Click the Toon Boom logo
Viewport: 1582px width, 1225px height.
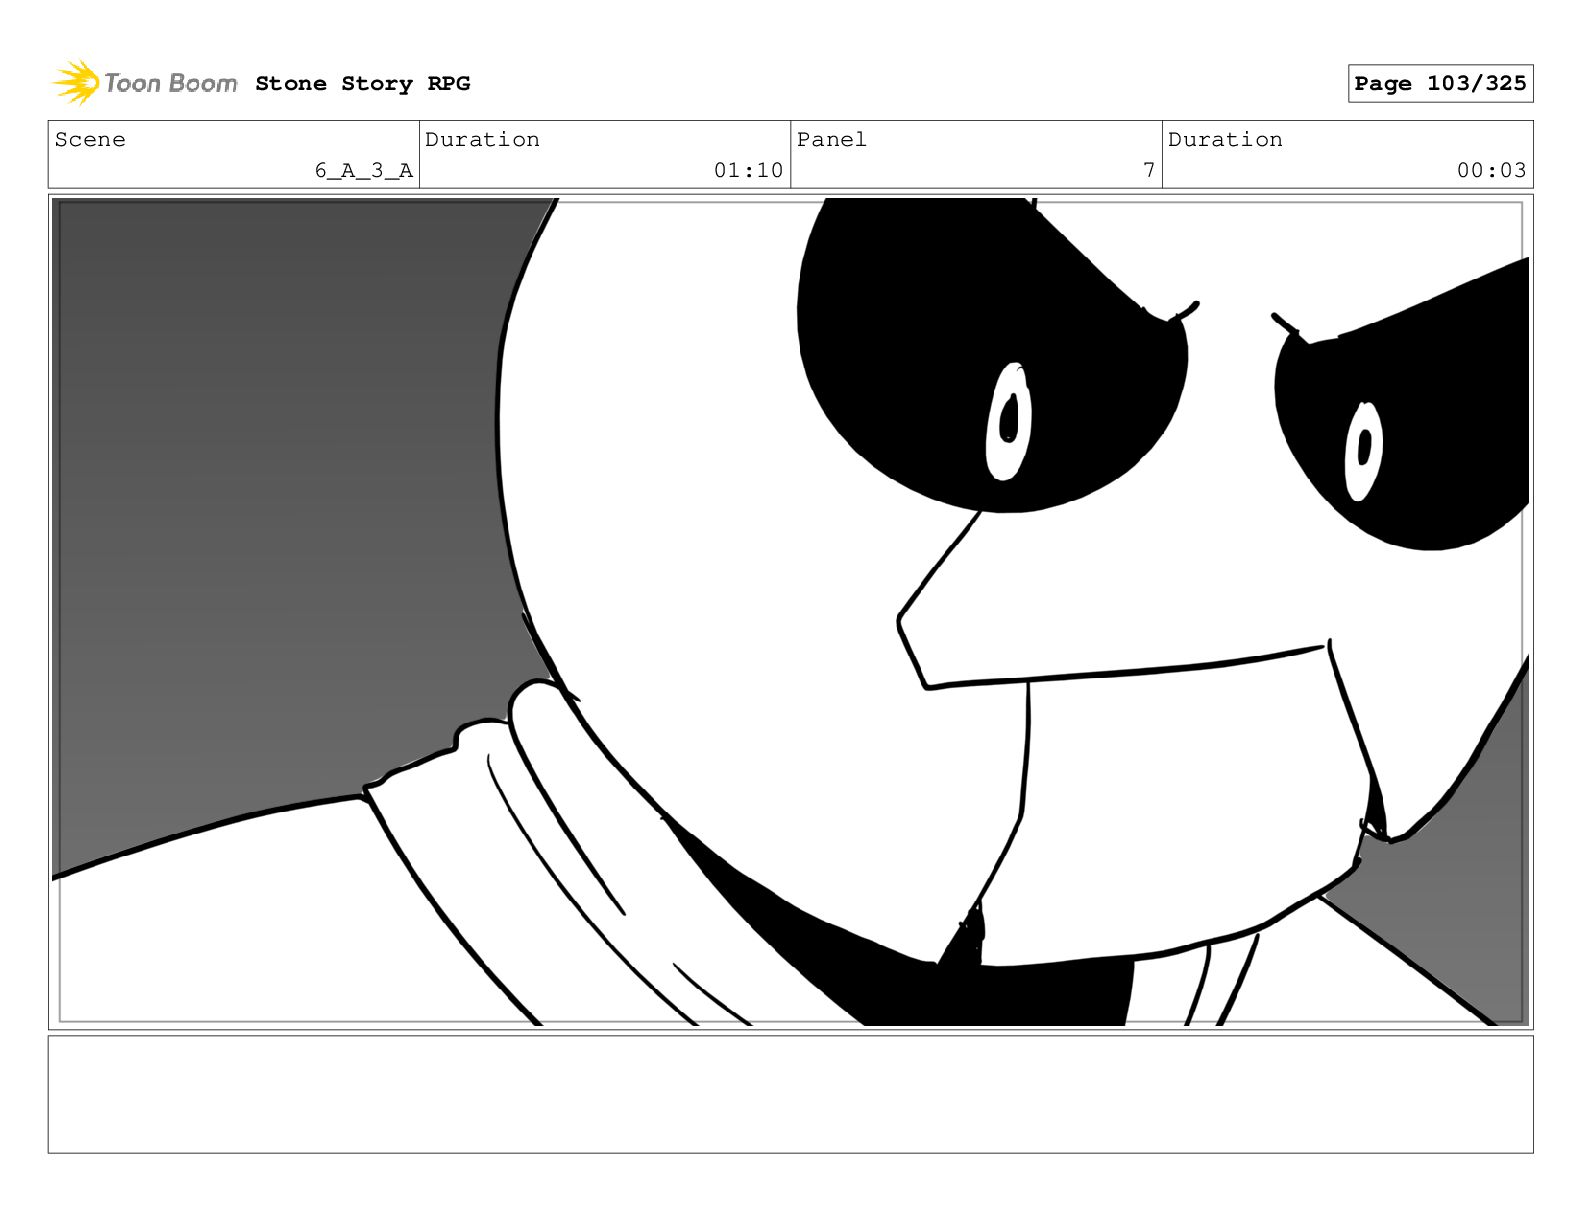(144, 83)
